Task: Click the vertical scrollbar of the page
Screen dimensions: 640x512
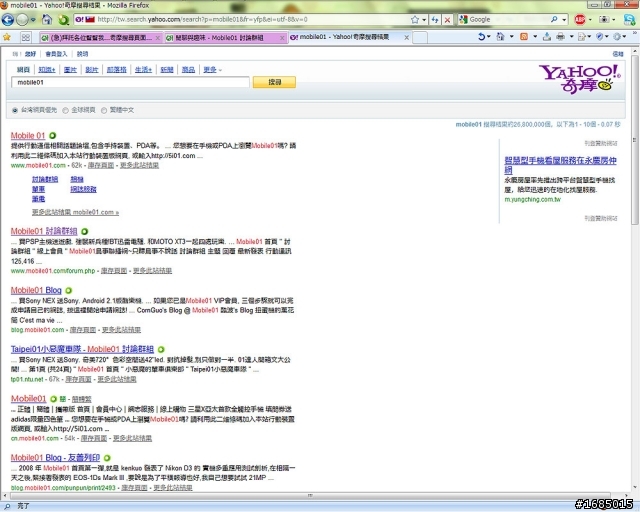Action: 635,140
